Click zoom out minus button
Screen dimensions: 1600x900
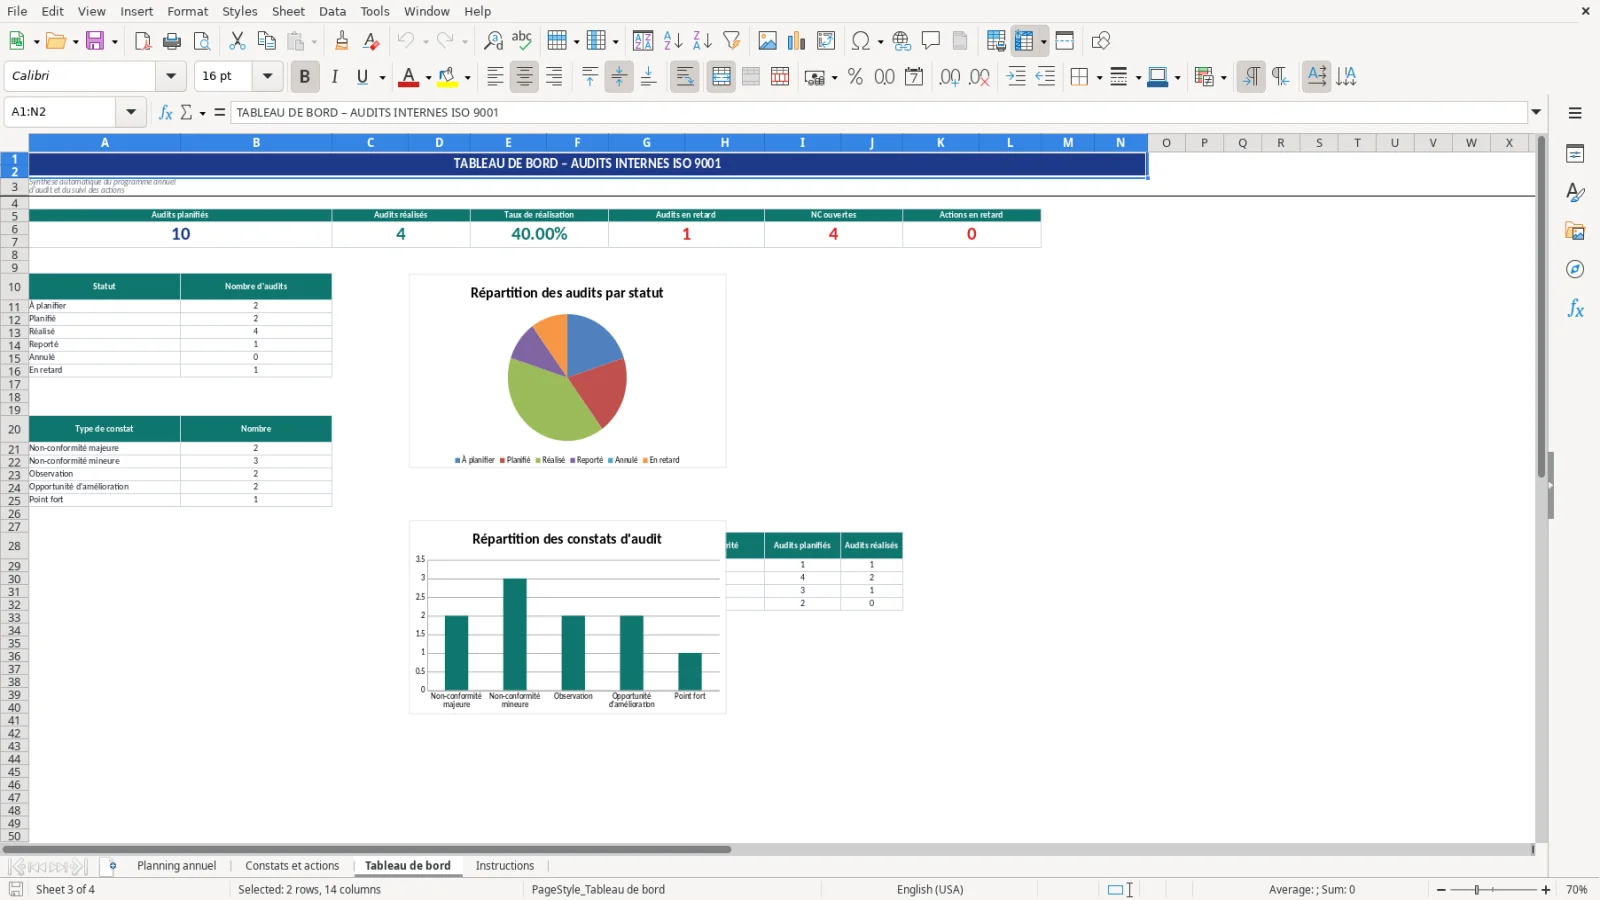coord(1441,890)
